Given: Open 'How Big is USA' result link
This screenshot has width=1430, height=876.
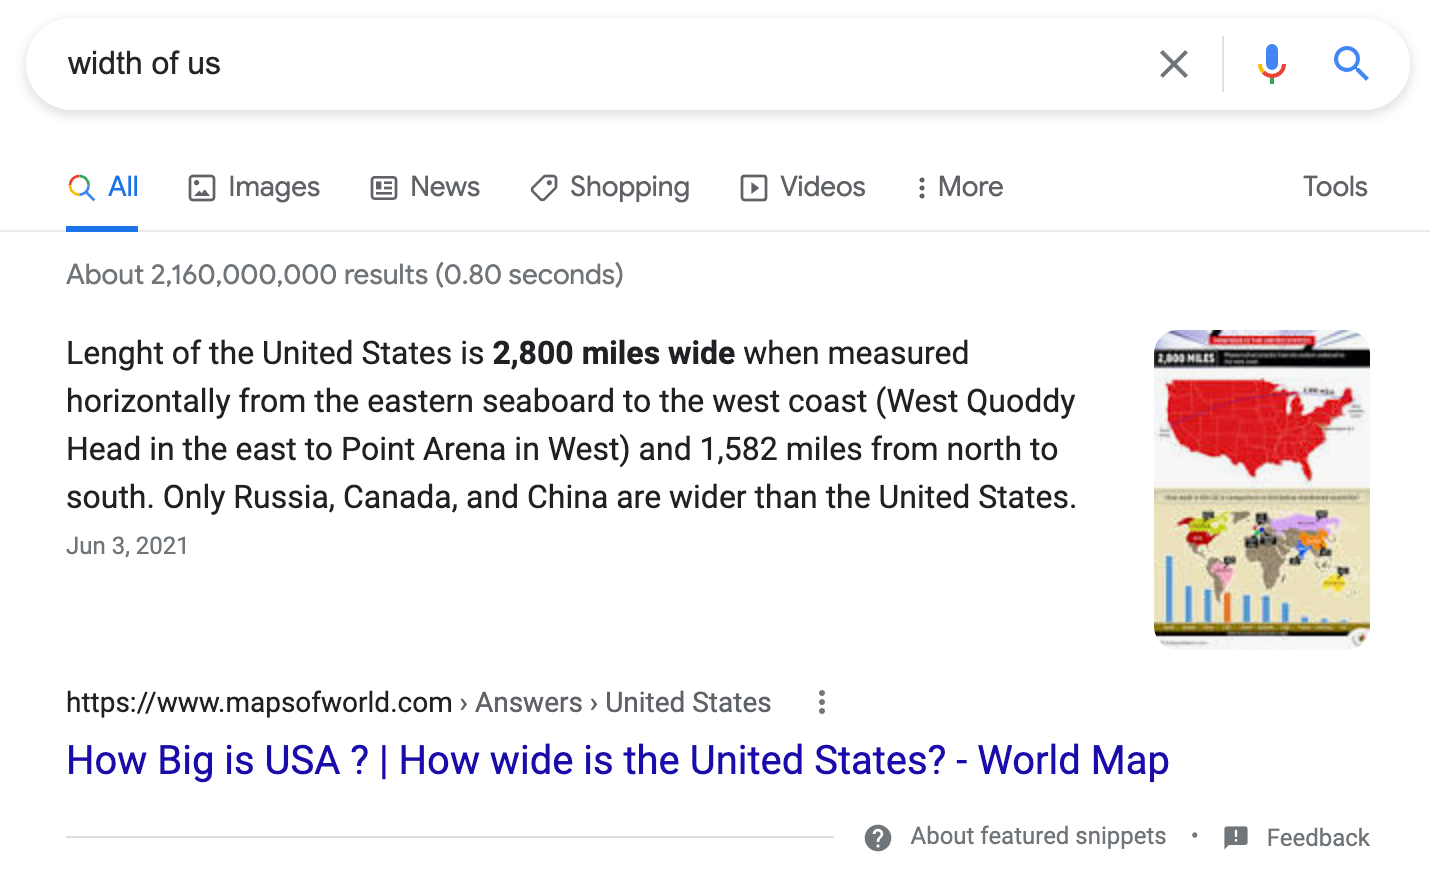Looking at the screenshot, I should (x=617, y=761).
